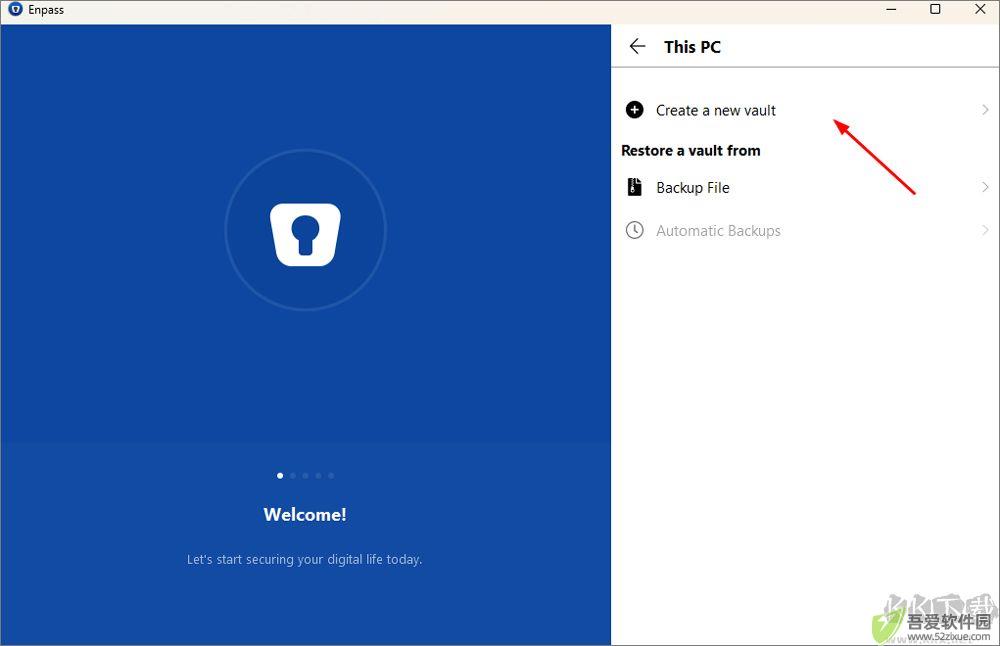
Task: Jump to the third slide dot
Action: tap(305, 476)
